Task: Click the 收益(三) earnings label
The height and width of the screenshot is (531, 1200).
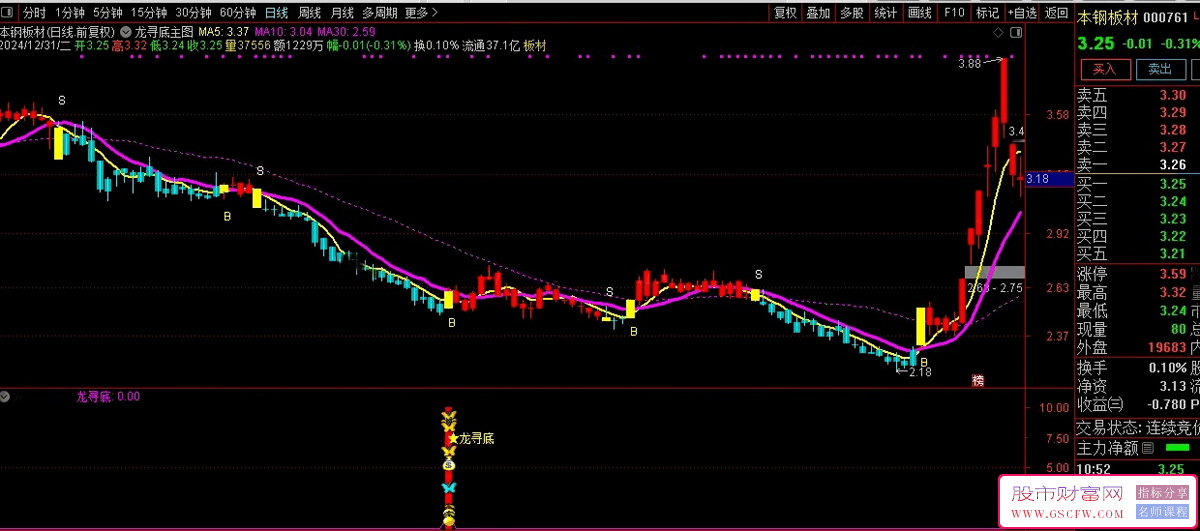Action: pyautogui.click(x=1100, y=404)
